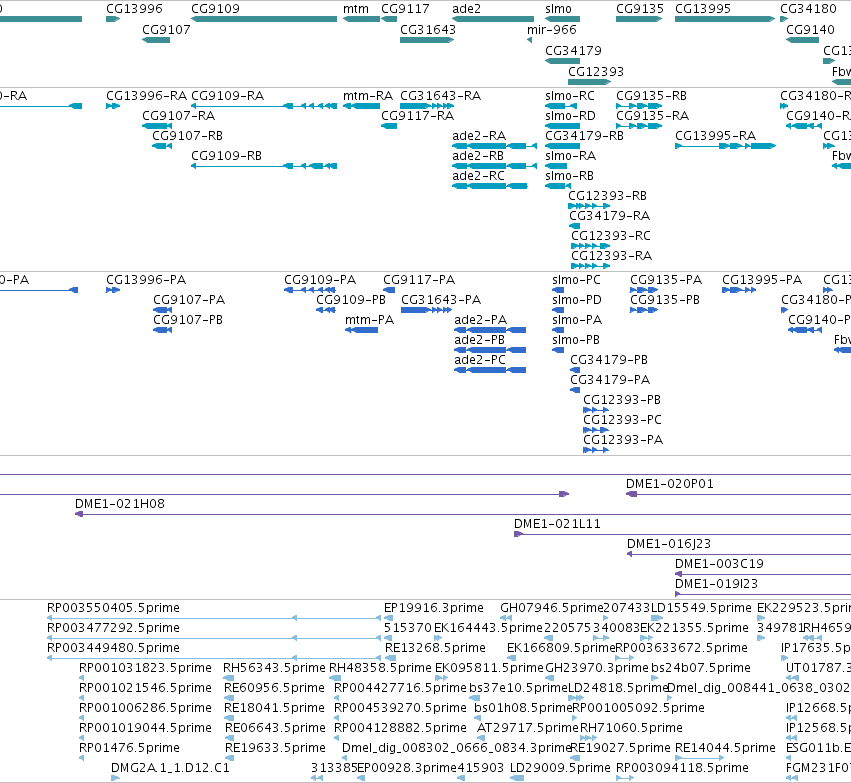Screen dimensions: 851x783
Task: Click transcript CG31643-RA label
Action: (441, 96)
